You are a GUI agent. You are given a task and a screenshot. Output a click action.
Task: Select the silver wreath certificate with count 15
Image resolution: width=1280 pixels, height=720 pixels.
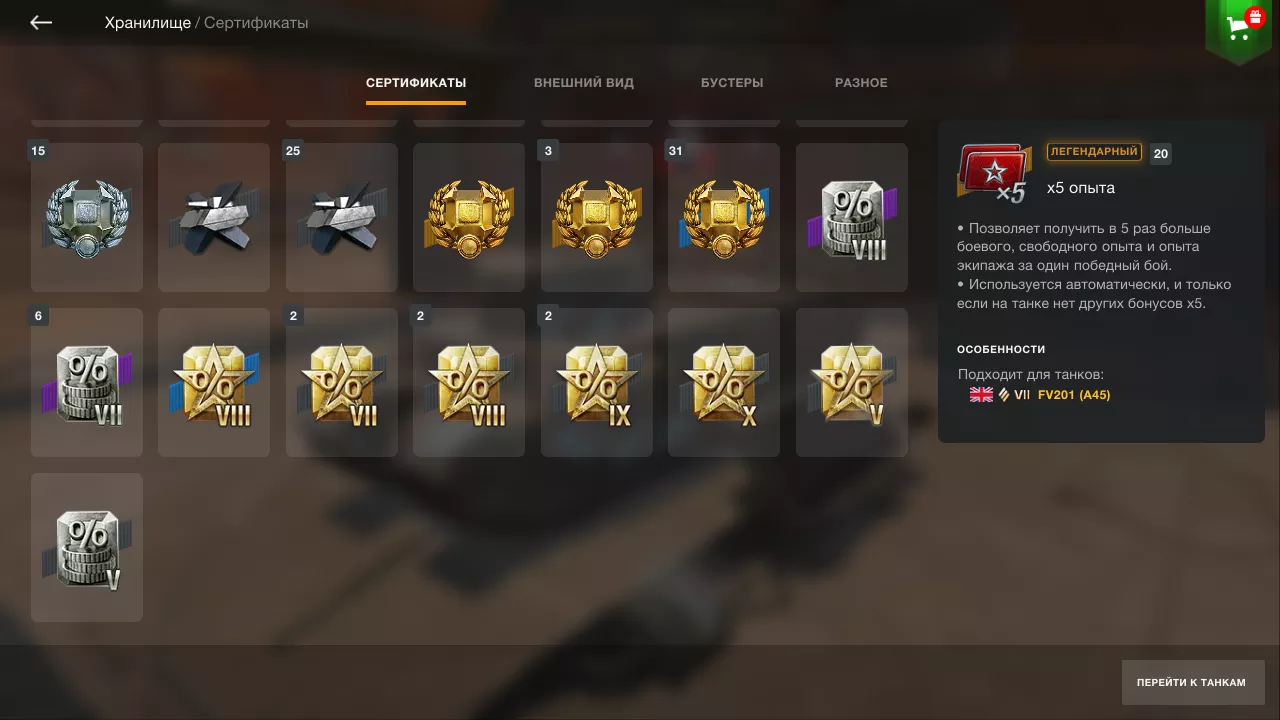(x=87, y=217)
